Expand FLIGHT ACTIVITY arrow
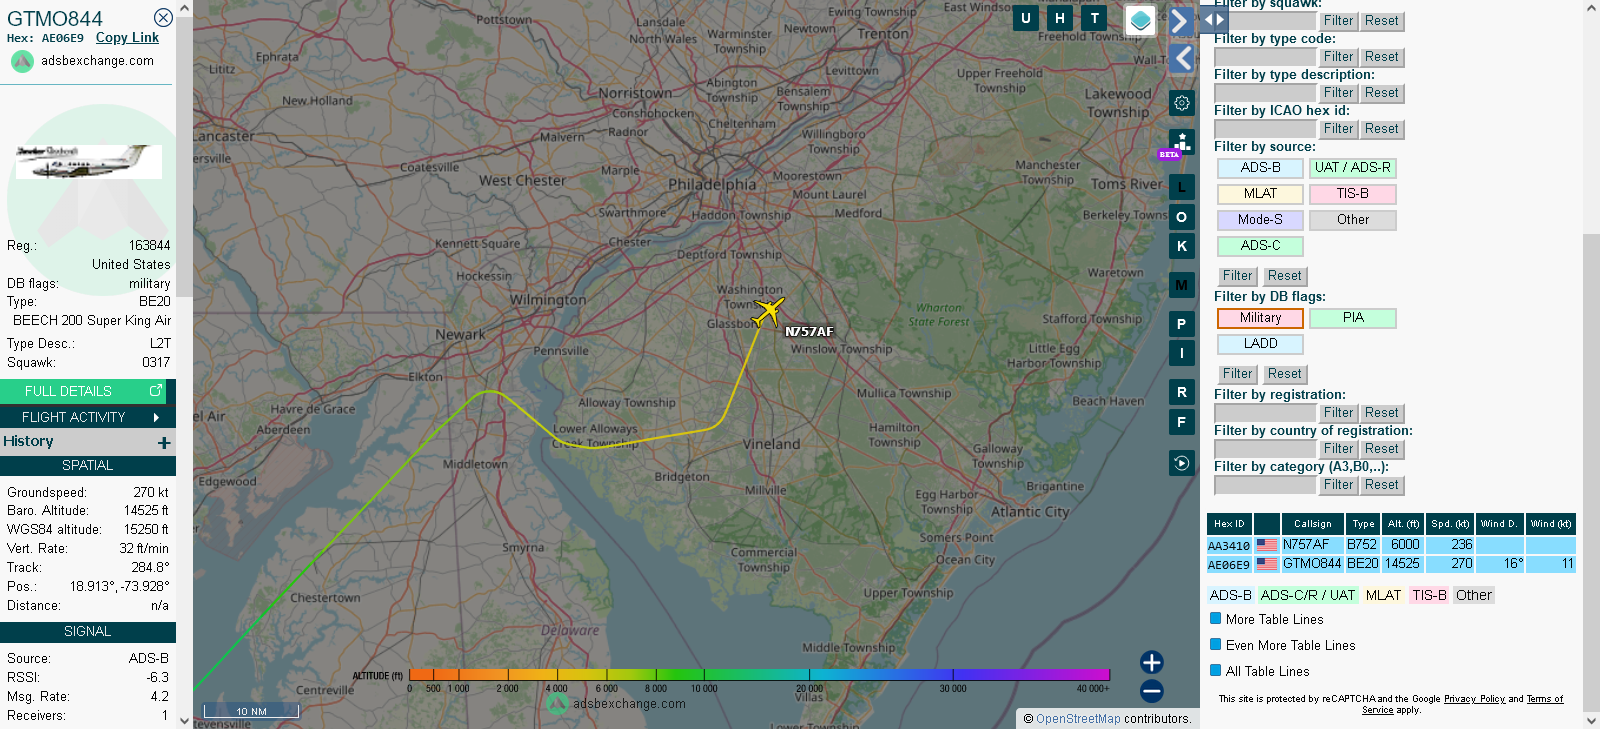Viewport: 1600px width, 729px height. coord(156,417)
